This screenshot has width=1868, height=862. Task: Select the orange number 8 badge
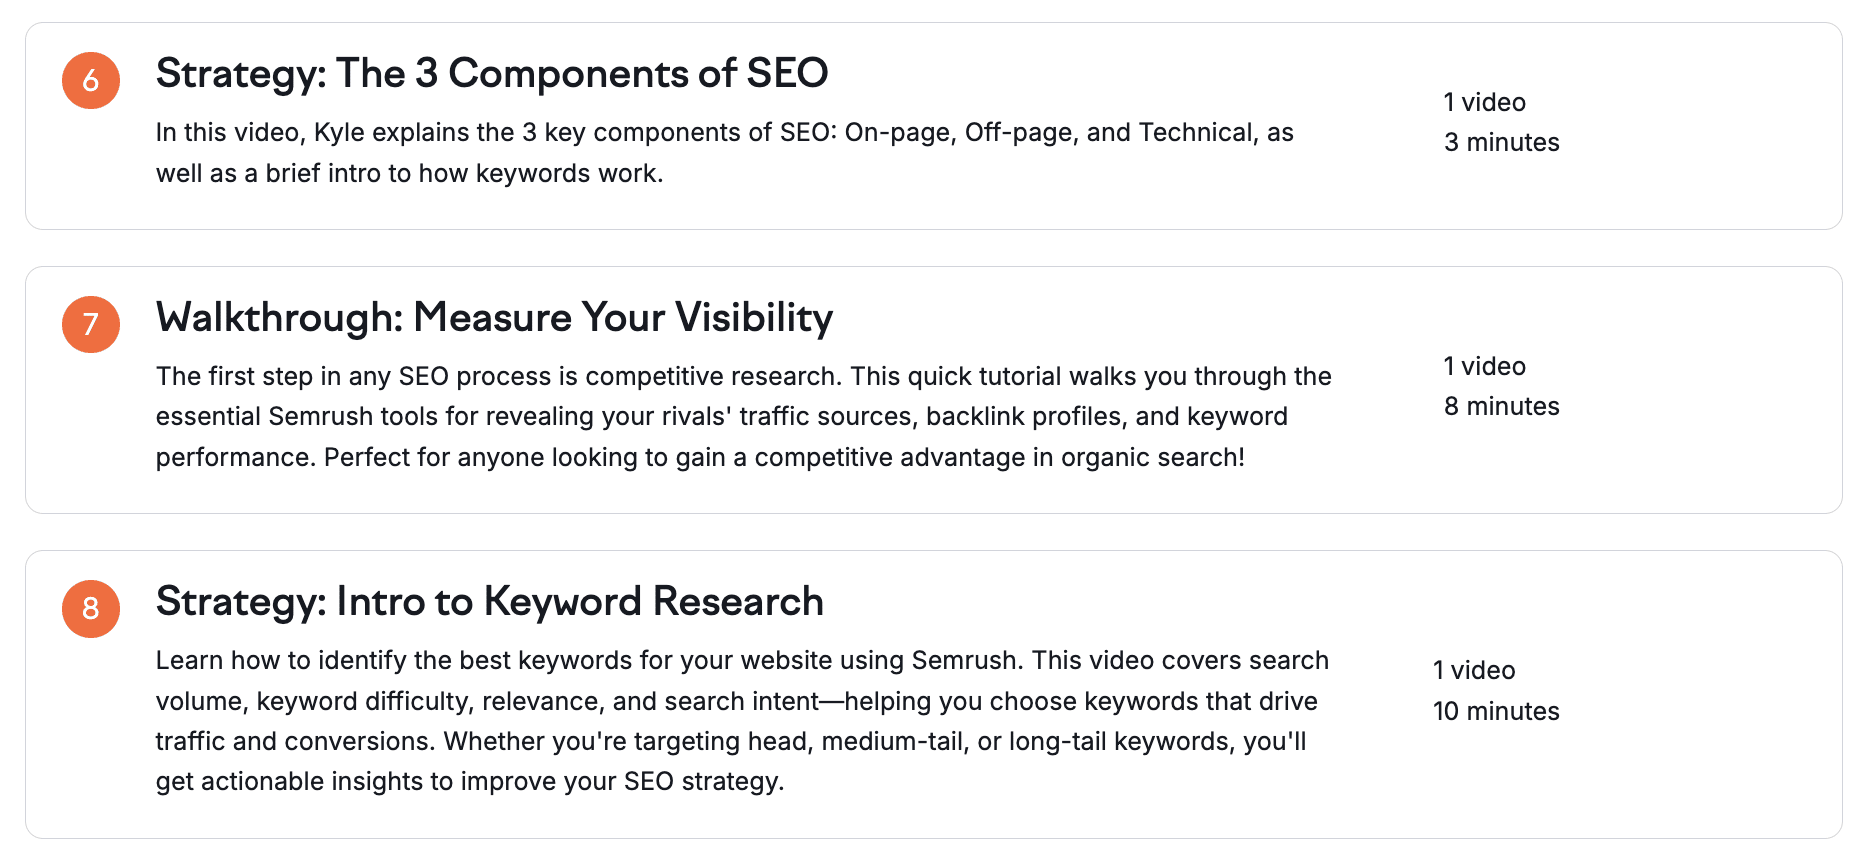(91, 608)
